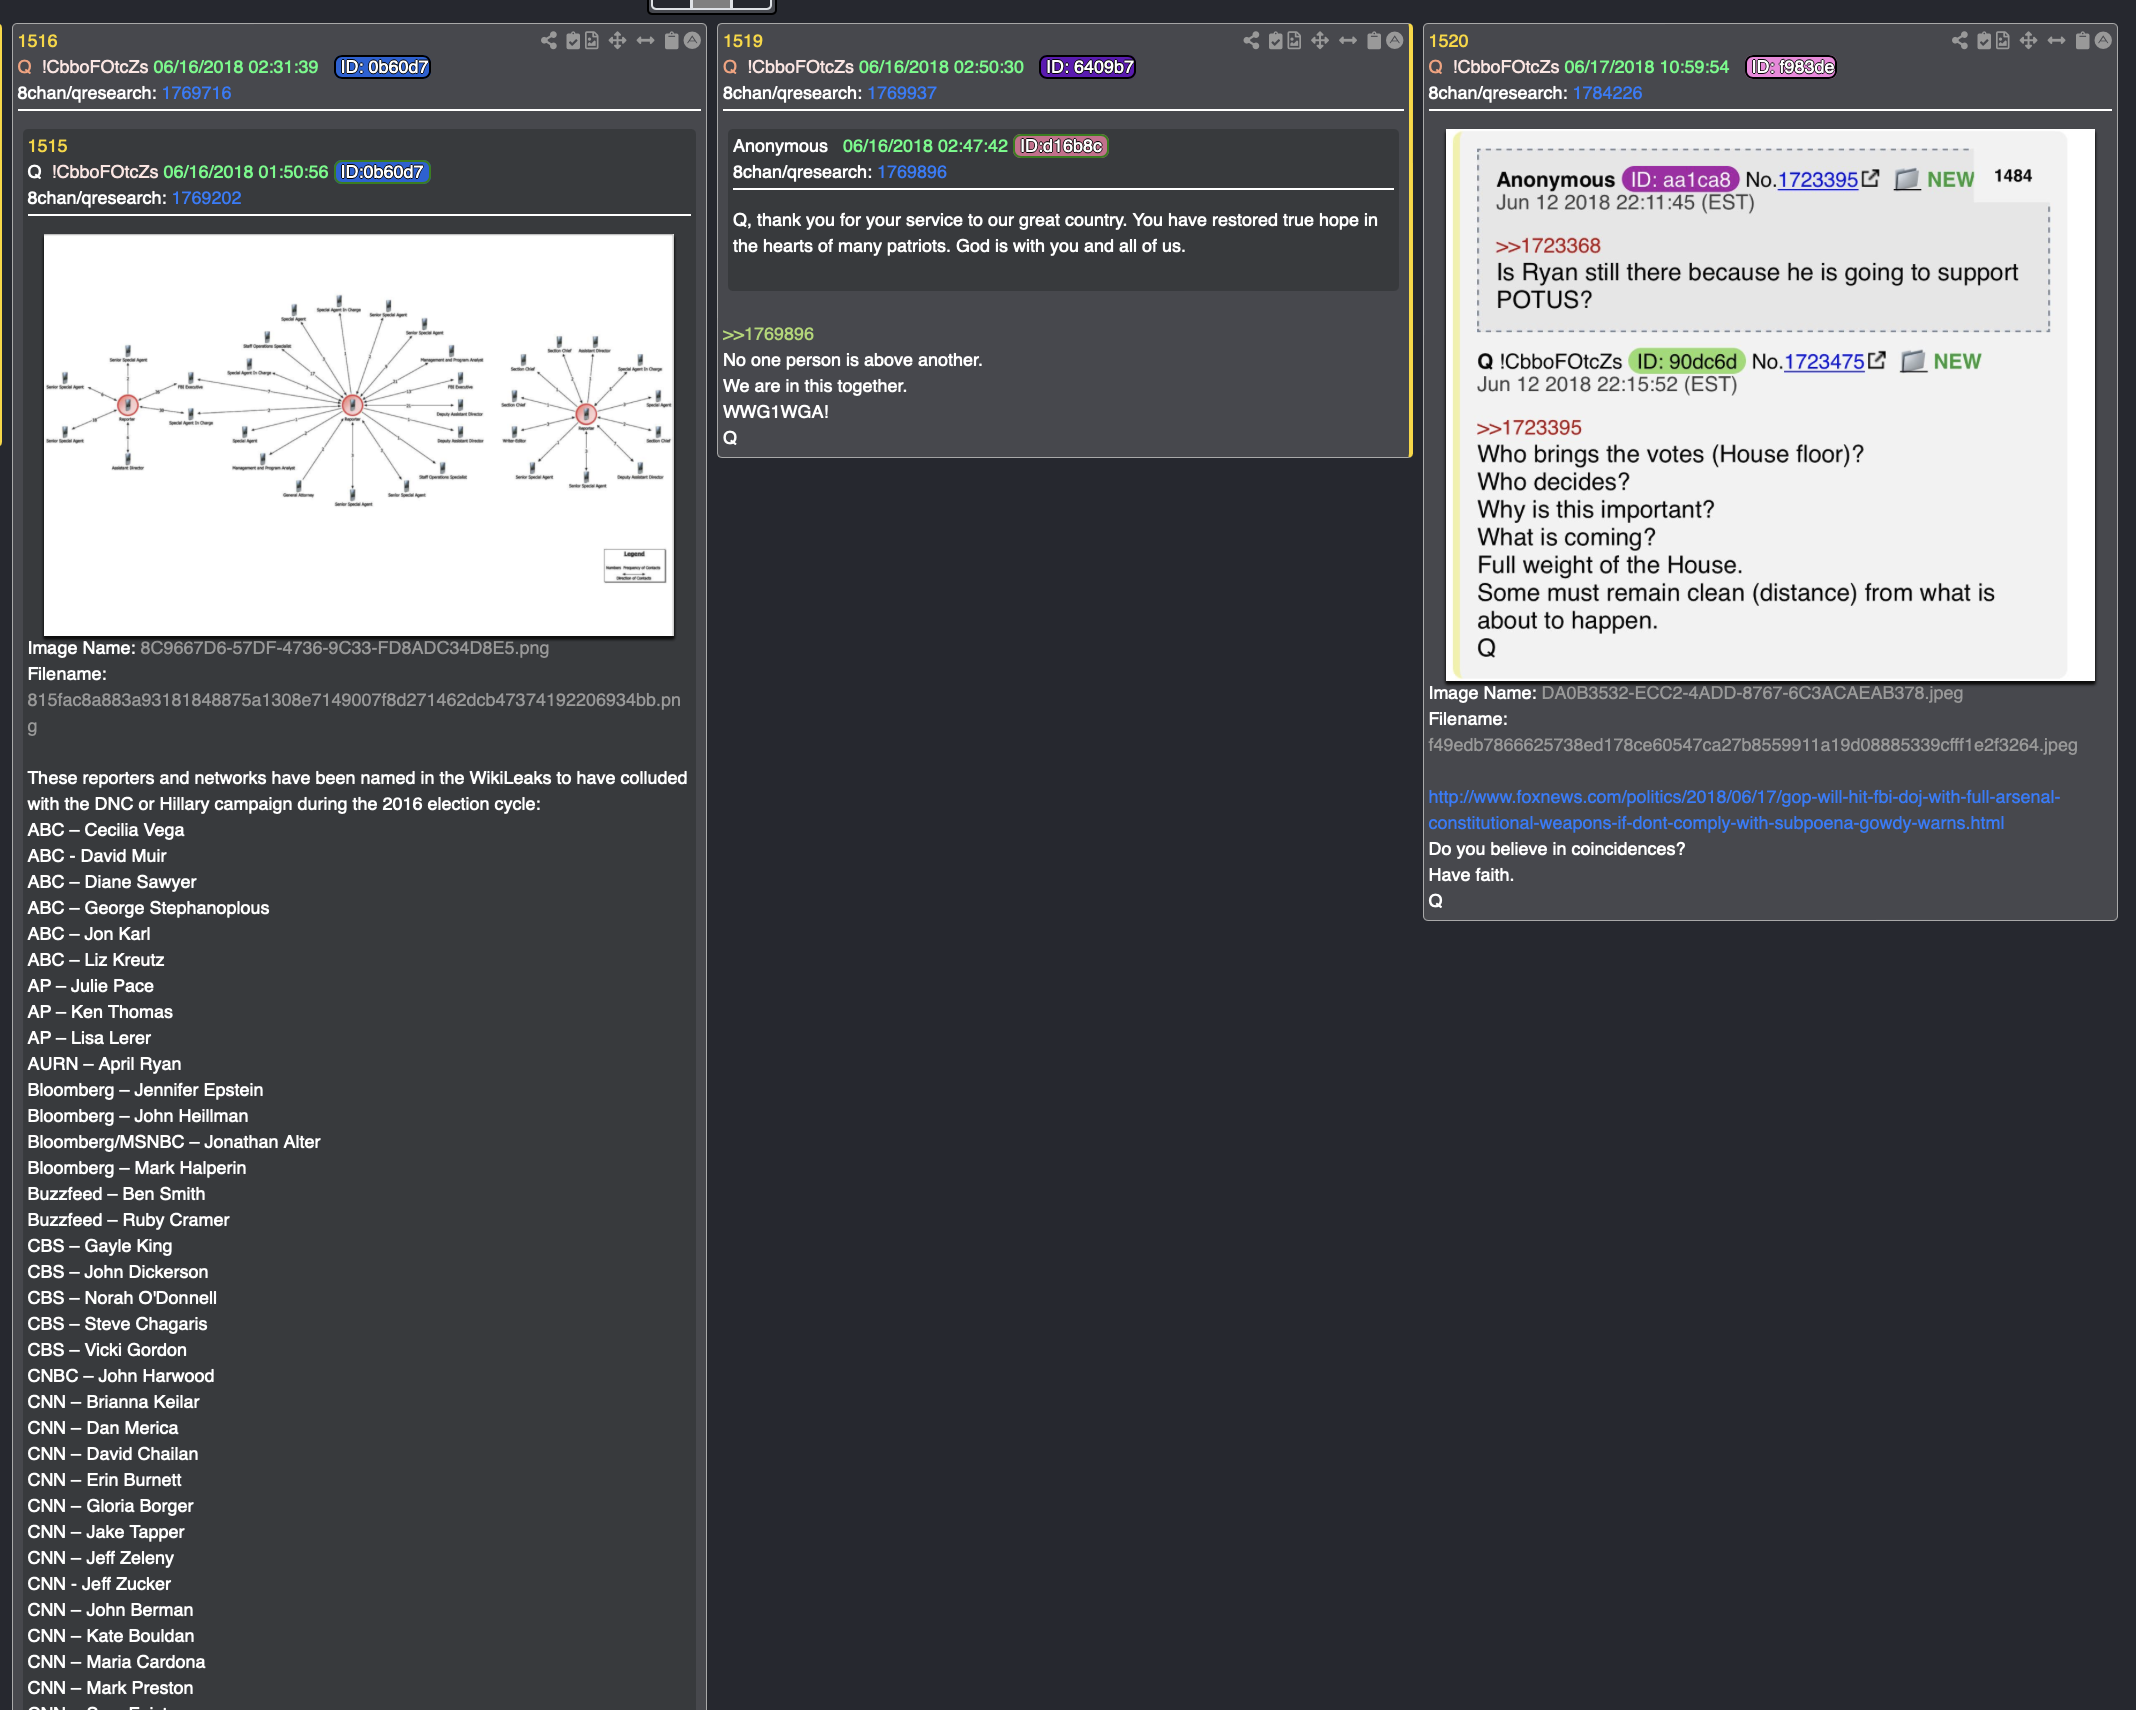The image size is (2136, 1710).
Task: Open 8chan/qresearch link 1784226
Action: coord(1607,93)
